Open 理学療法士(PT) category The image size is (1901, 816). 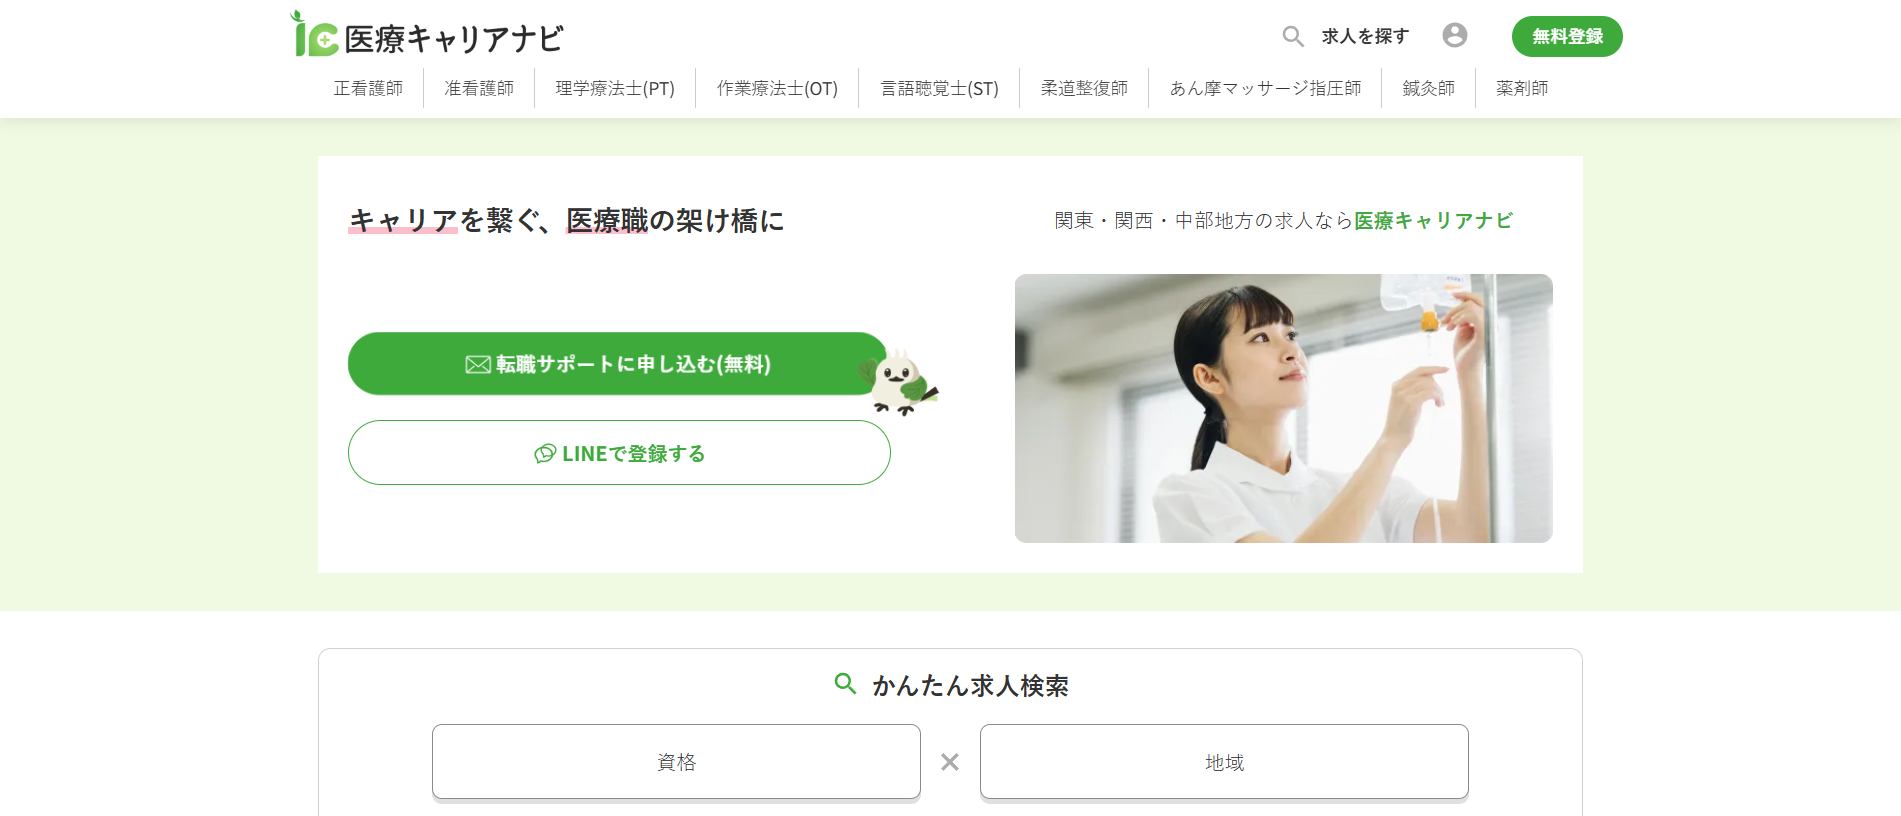615,88
